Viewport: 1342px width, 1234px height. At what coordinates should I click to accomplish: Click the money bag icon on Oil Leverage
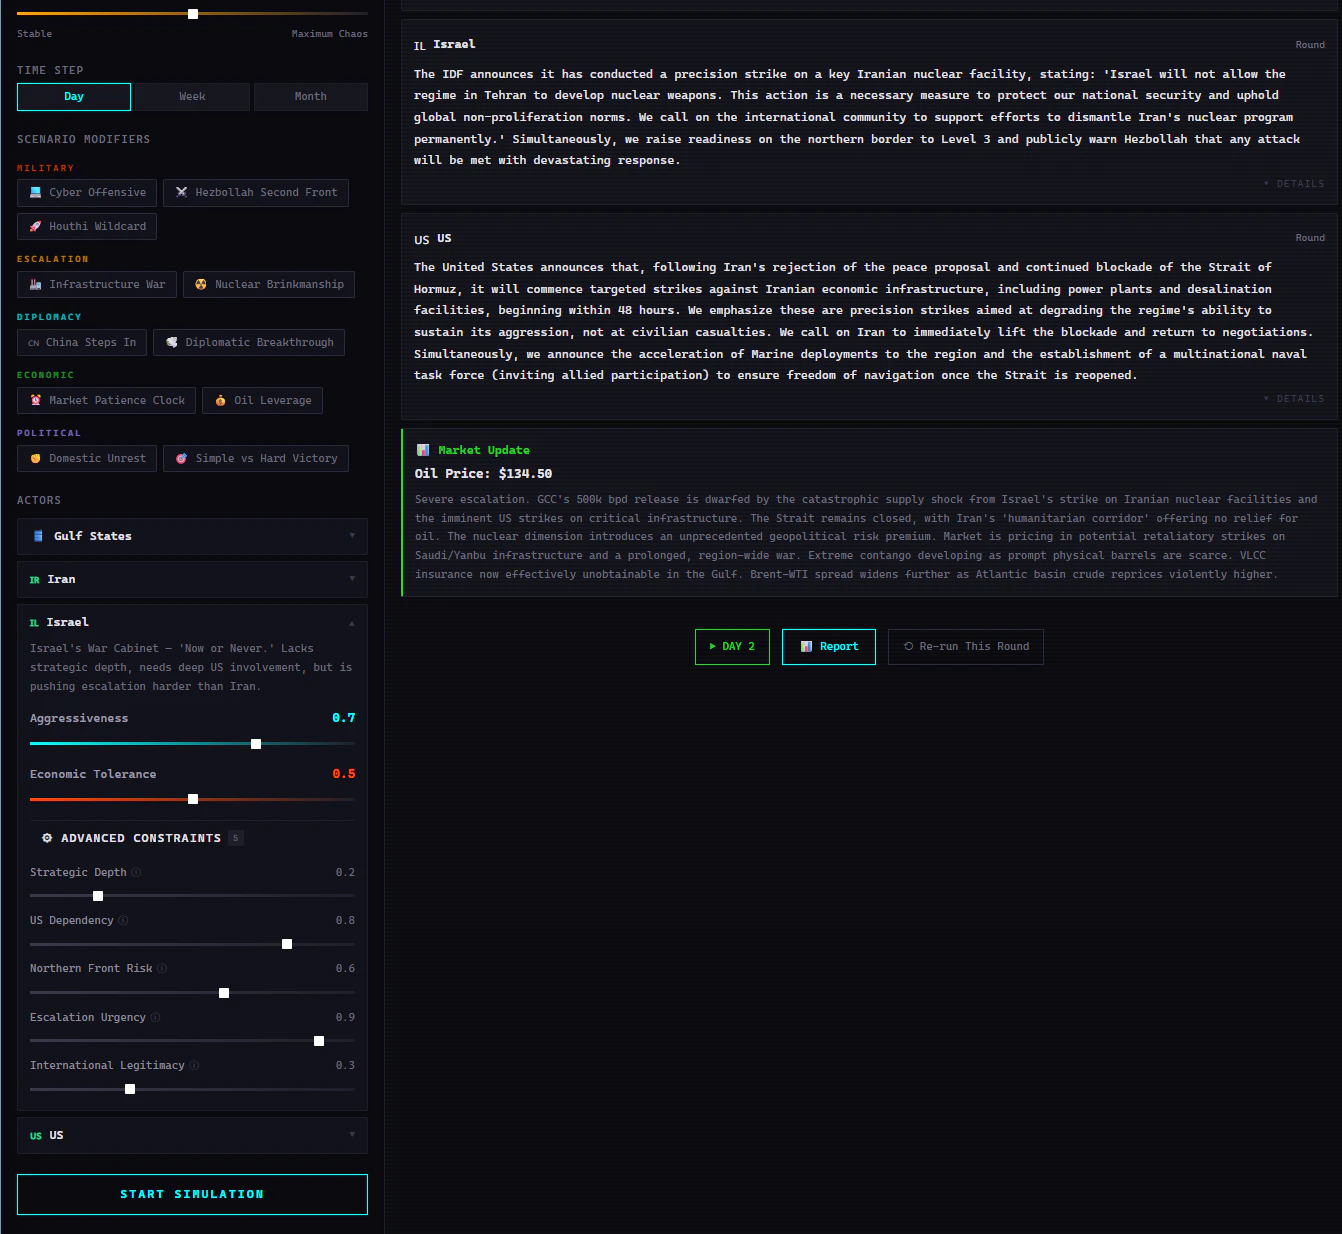pyautogui.click(x=221, y=401)
